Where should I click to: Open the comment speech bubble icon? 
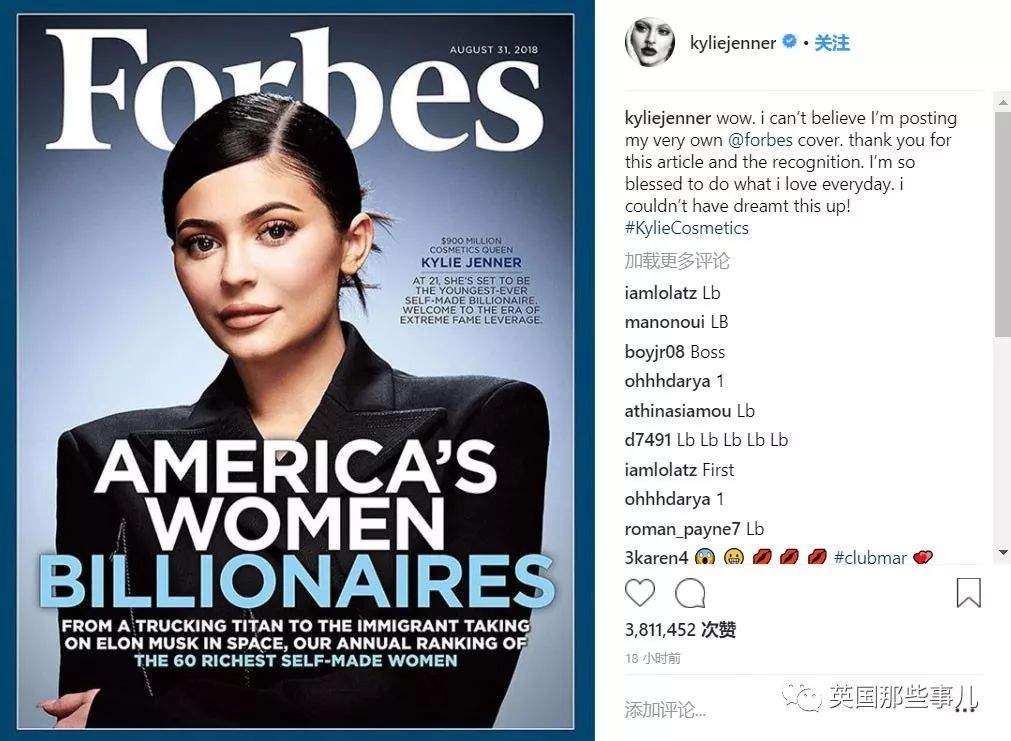click(690, 593)
